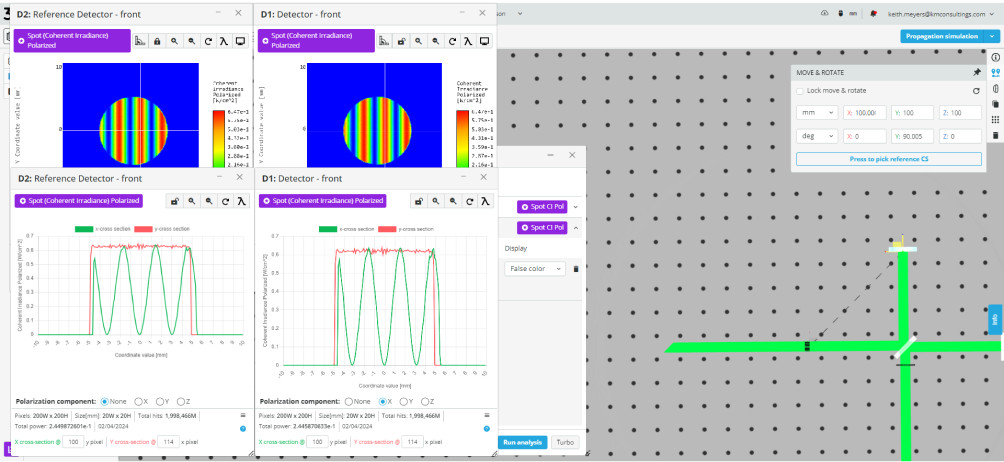
Task: Click blue help question icon in D1 cross-section window
Action: click(x=487, y=428)
